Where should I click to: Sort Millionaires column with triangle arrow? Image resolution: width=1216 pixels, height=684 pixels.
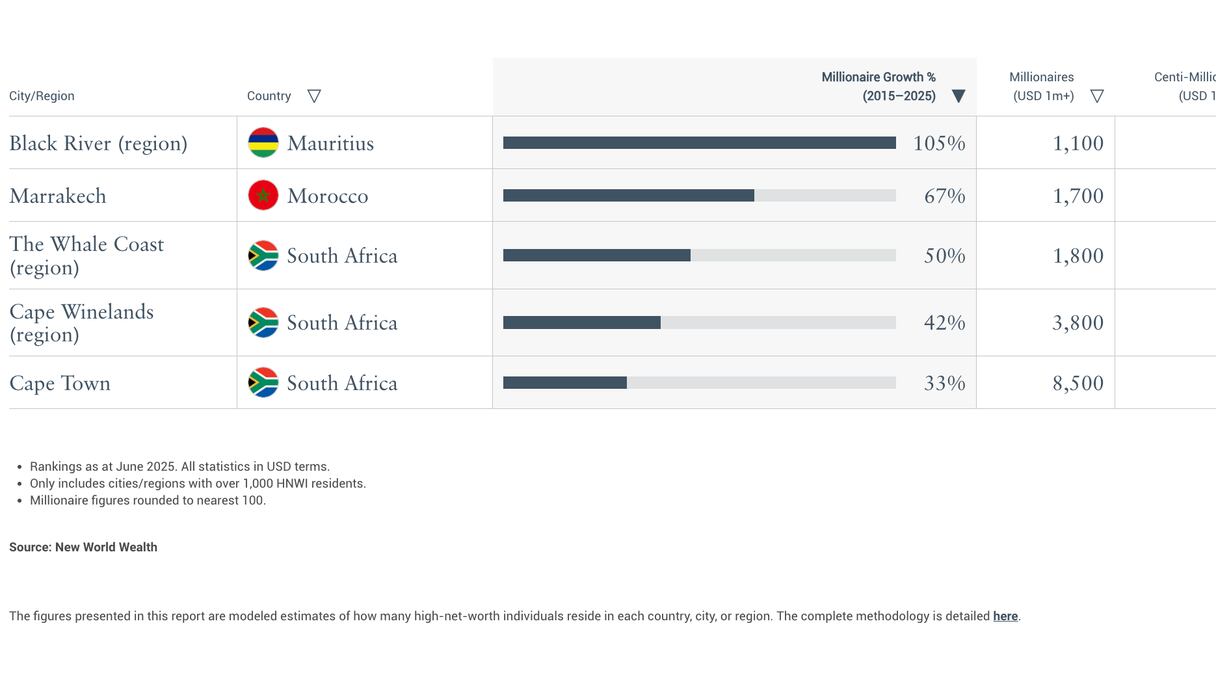[x=1097, y=96]
